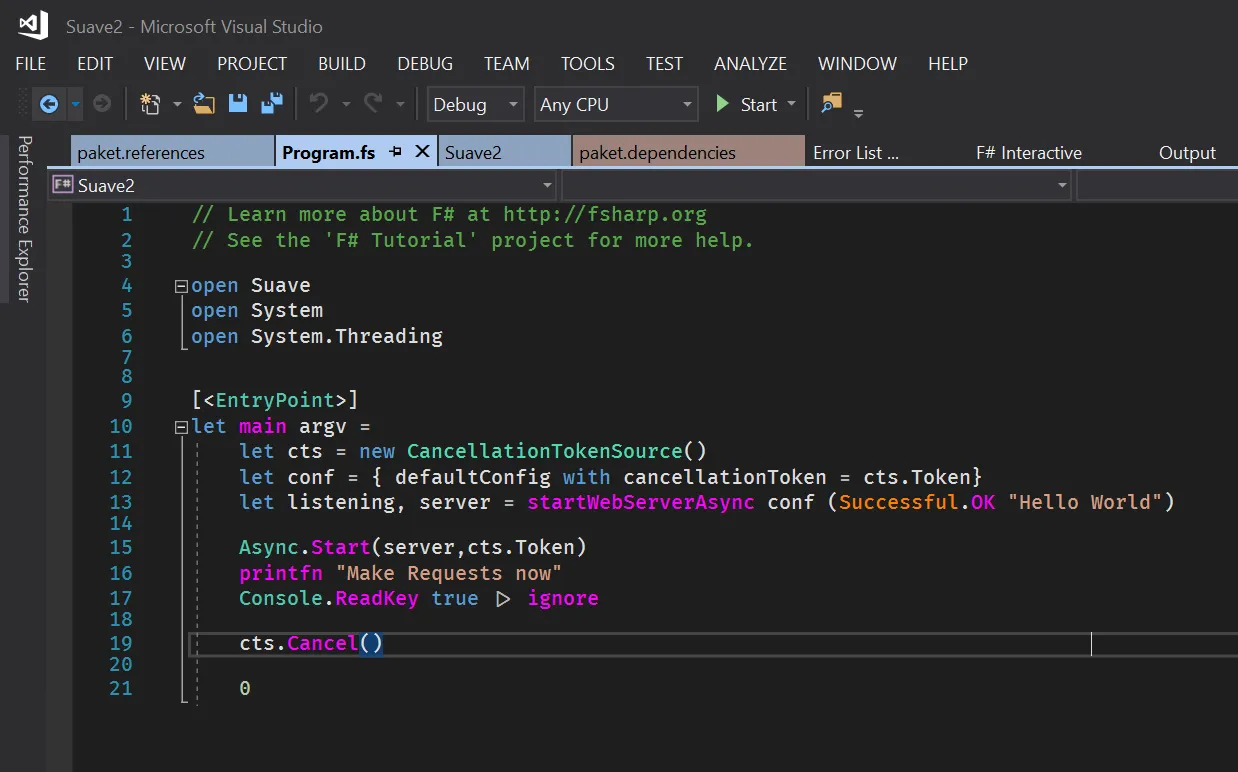Click on ignore keyword in line 17

[563, 598]
